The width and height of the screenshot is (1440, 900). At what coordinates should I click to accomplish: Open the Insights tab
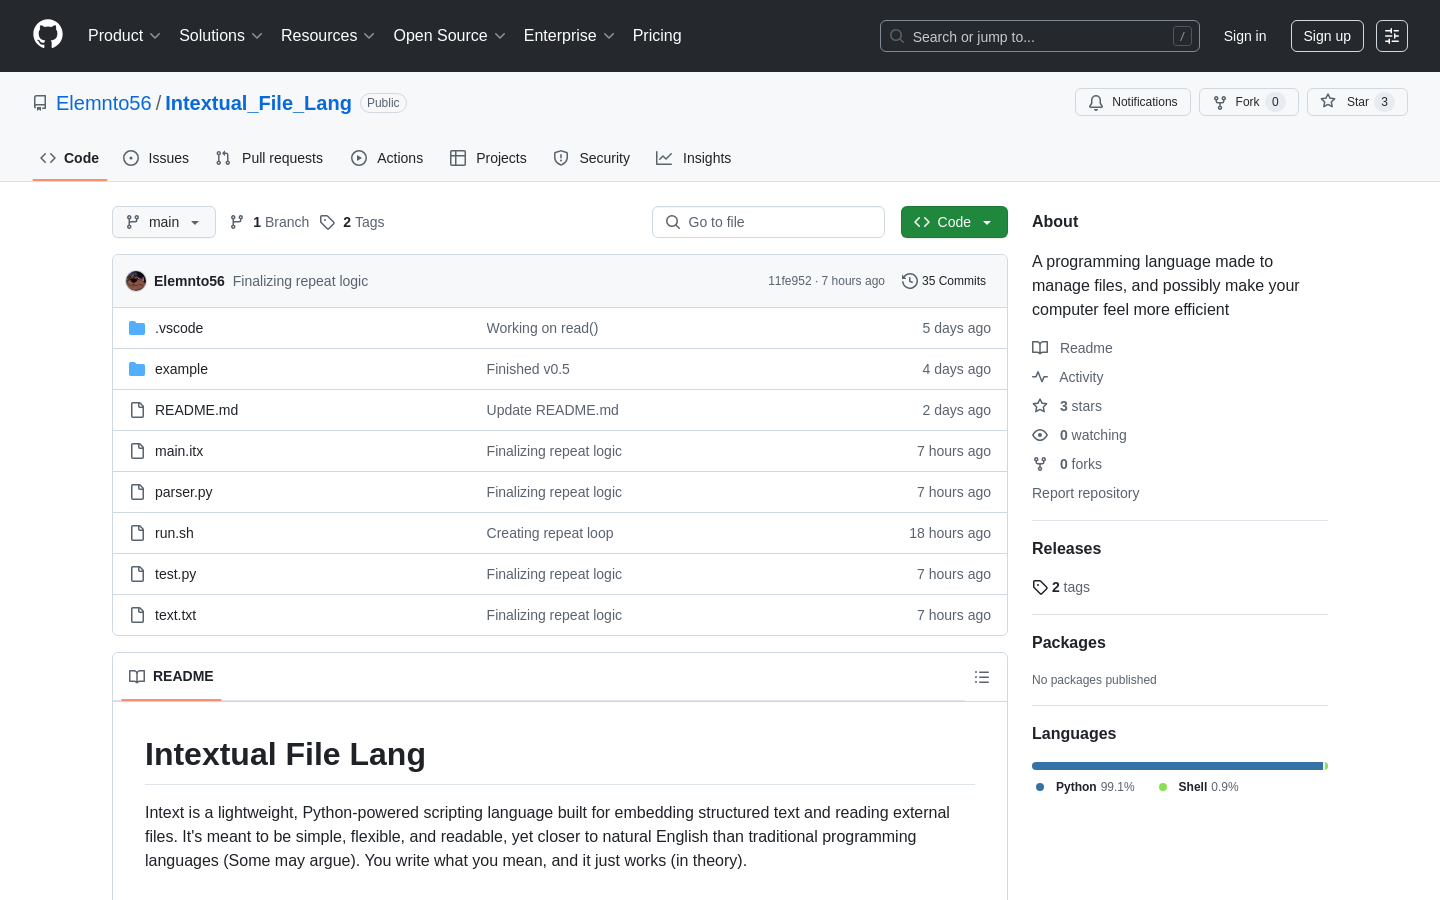(x=694, y=158)
